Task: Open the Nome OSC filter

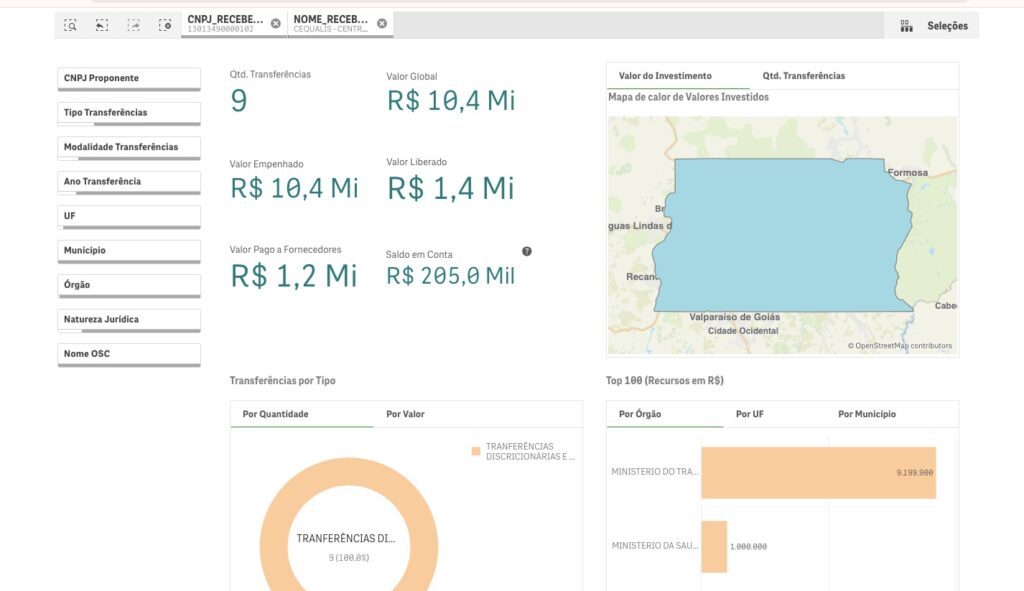Action: click(129, 354)
